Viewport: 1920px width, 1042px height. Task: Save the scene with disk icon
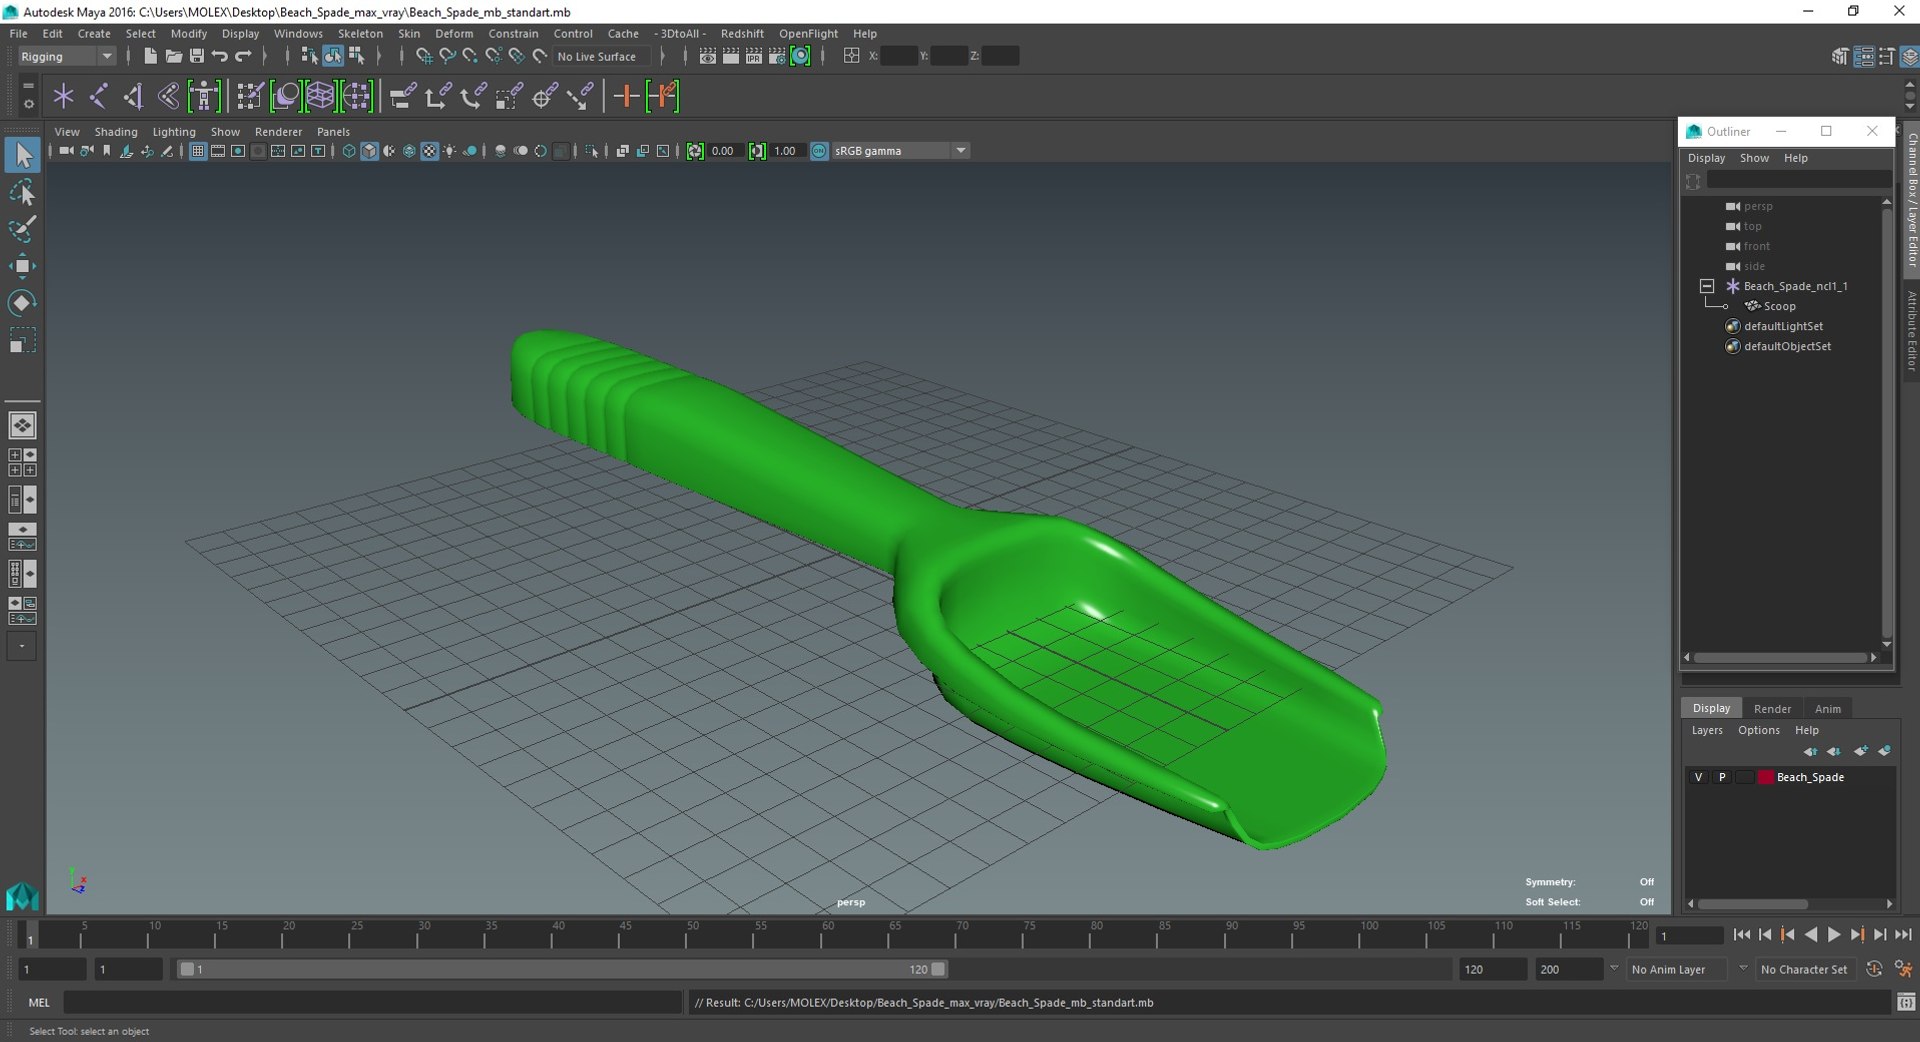[196, 56]
